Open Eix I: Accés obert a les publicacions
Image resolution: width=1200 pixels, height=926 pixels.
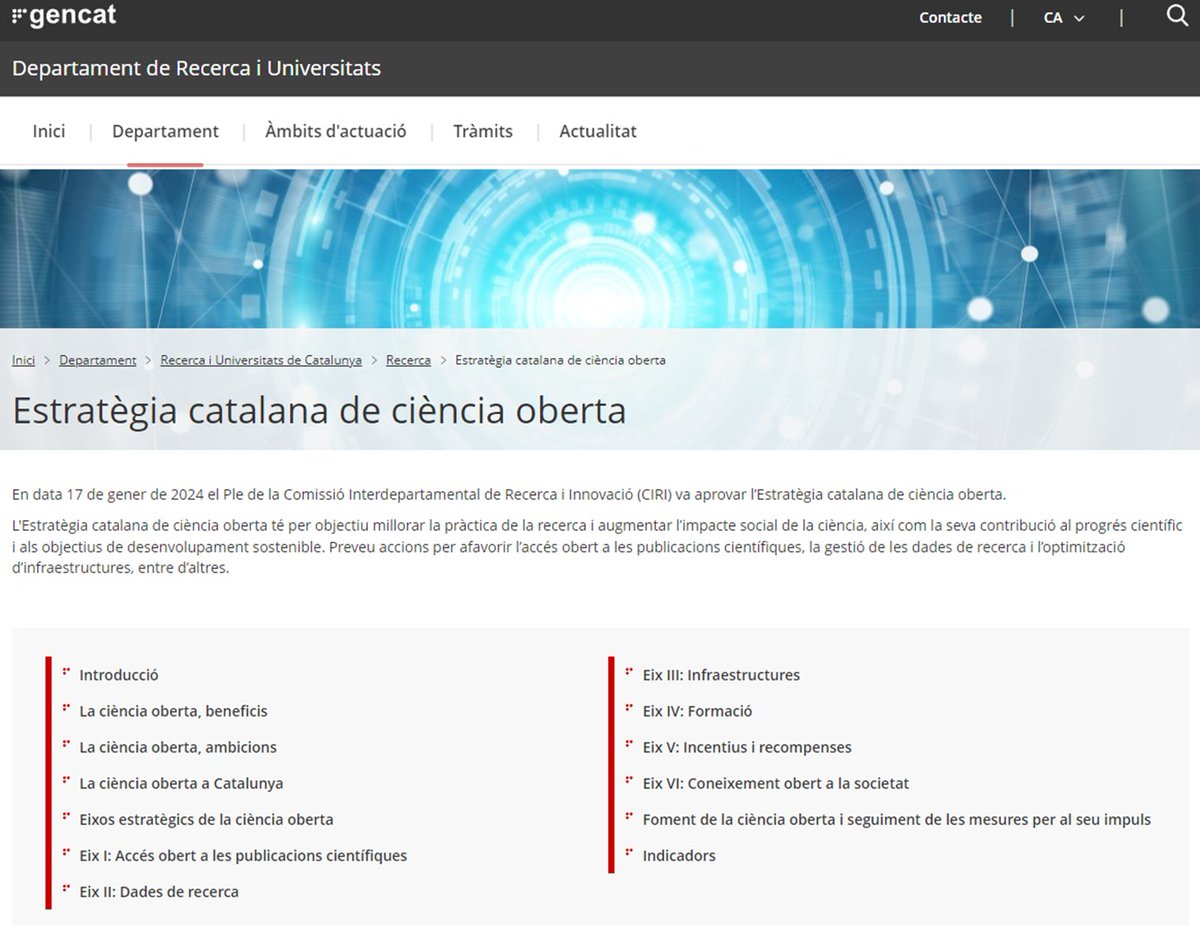(x=243, y=855)
